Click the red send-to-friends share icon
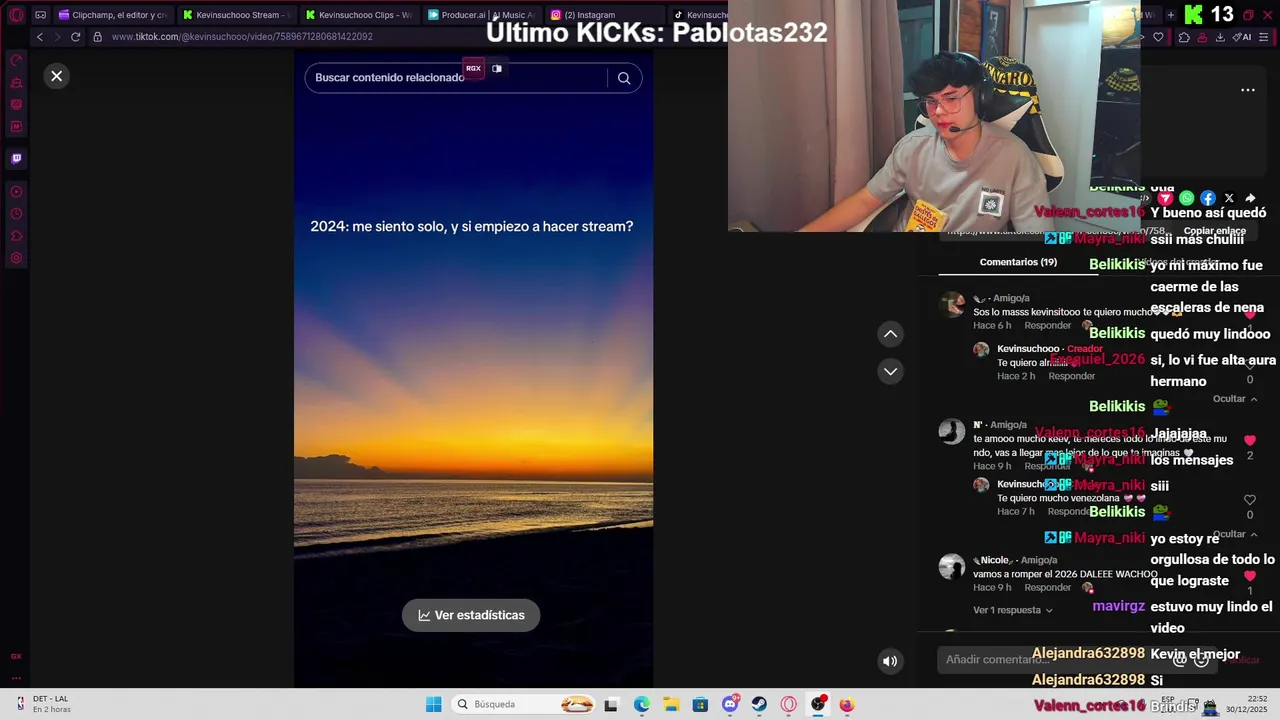The height and width of the screenshot is (720, 1280). coord(1165,198)
